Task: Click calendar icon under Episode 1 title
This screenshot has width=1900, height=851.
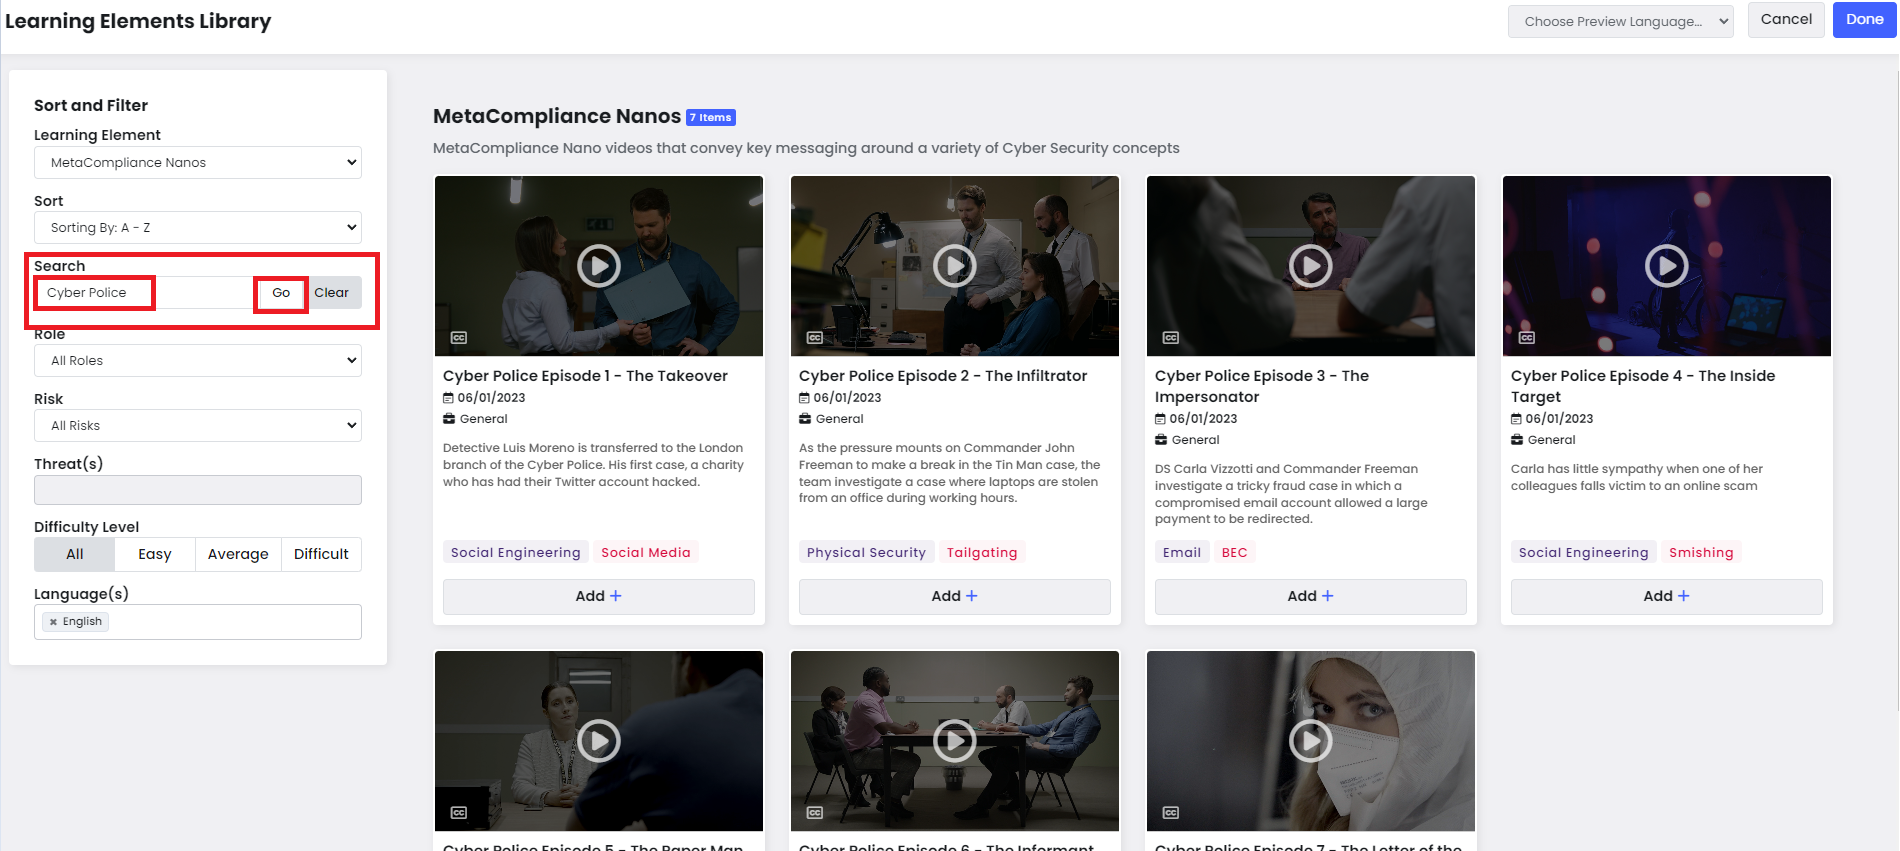Action: tap(449, 398)
